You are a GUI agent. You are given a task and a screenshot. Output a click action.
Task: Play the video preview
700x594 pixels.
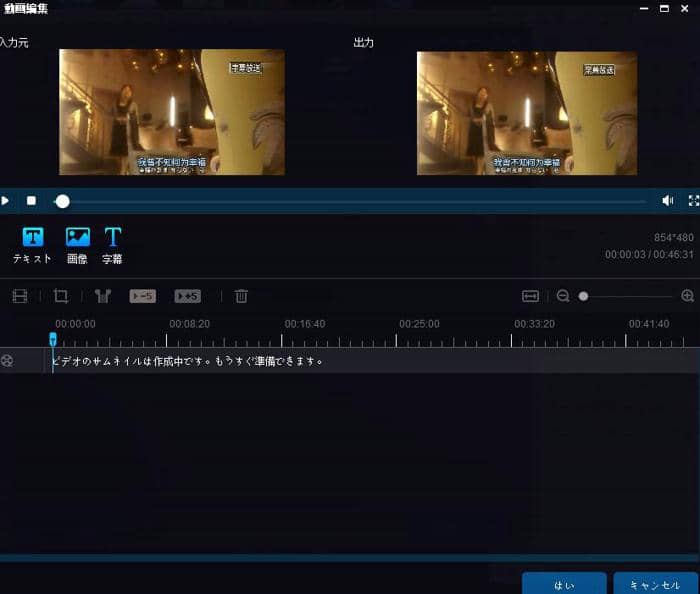pos(5,201)
